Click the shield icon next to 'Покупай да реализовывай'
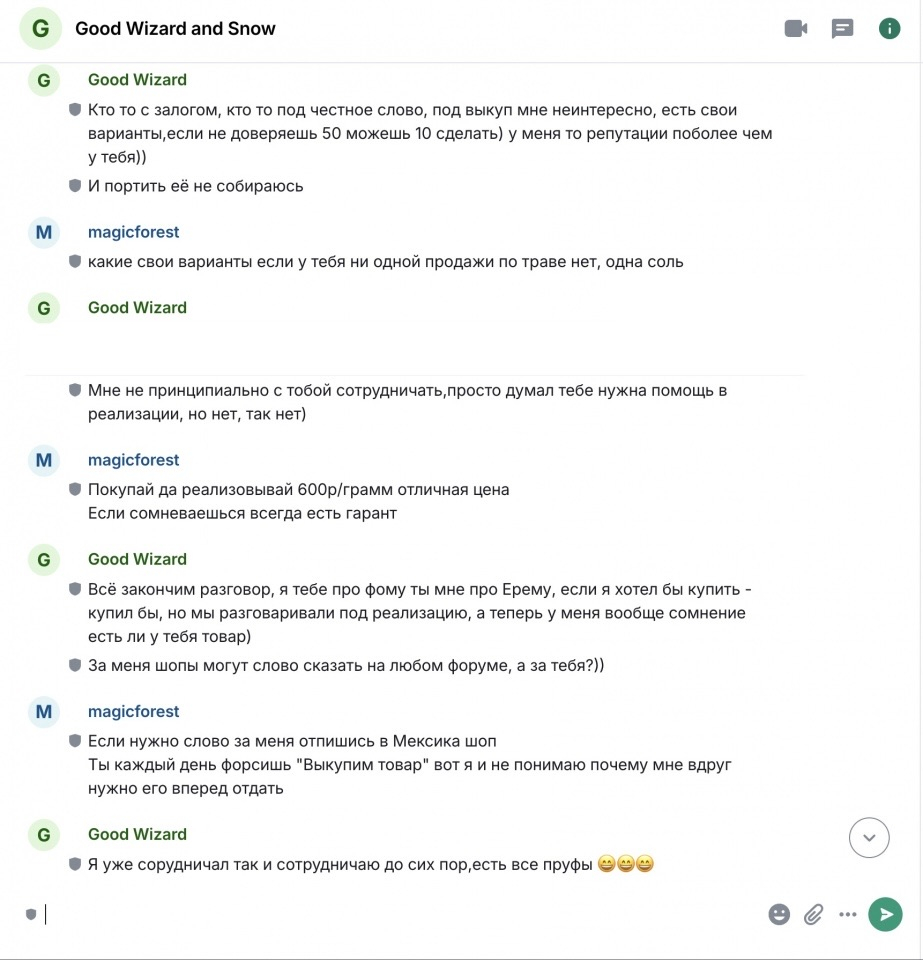This screenshot has height=960, width=923. tap(75, 489)
